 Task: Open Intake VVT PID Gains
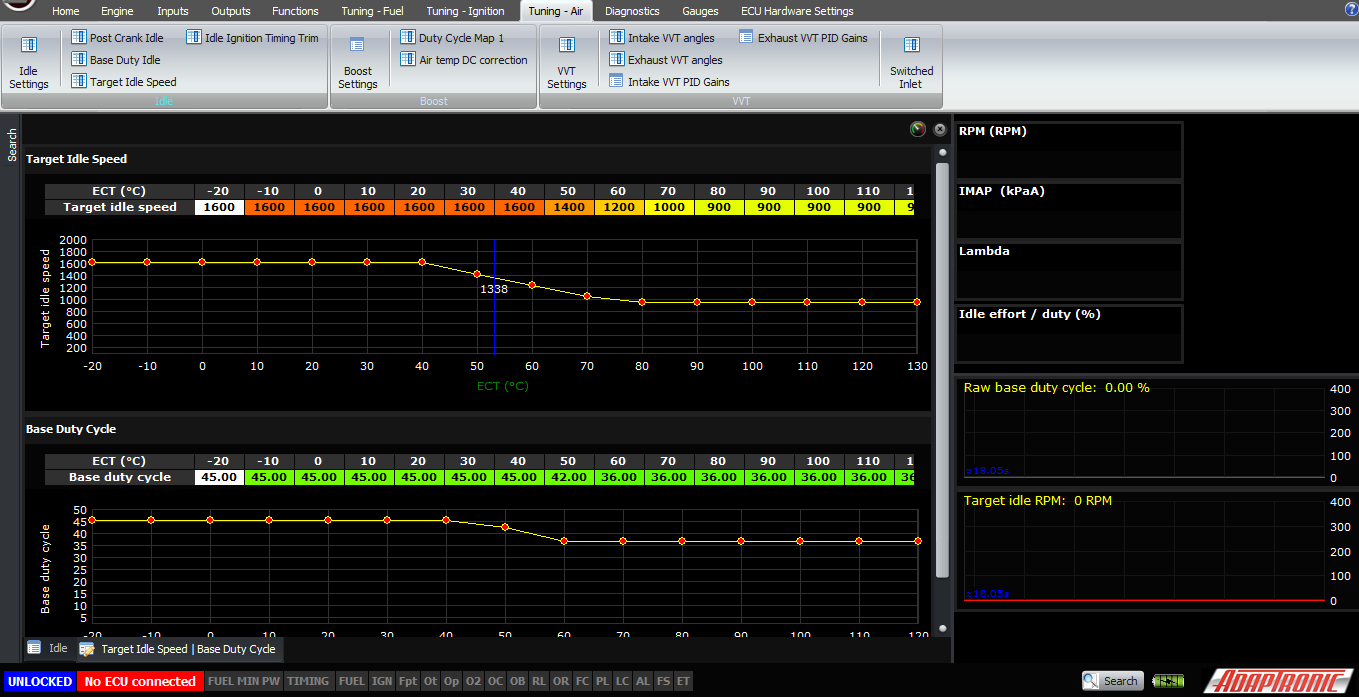point(669,82)
